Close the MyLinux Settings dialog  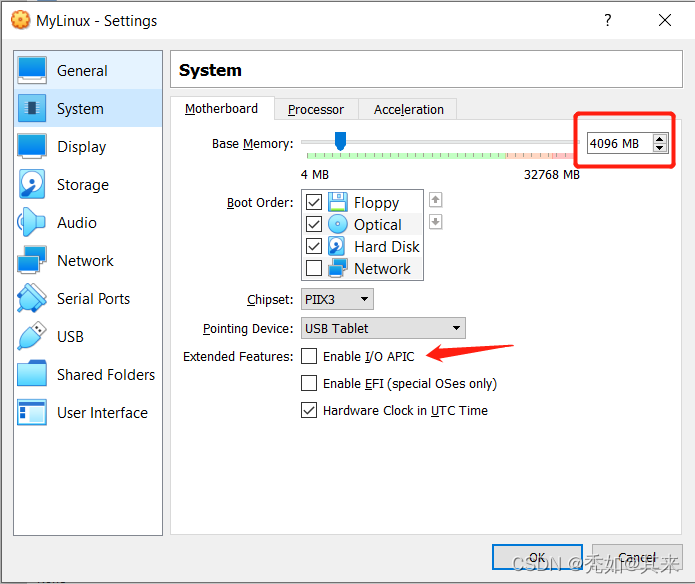664,20
